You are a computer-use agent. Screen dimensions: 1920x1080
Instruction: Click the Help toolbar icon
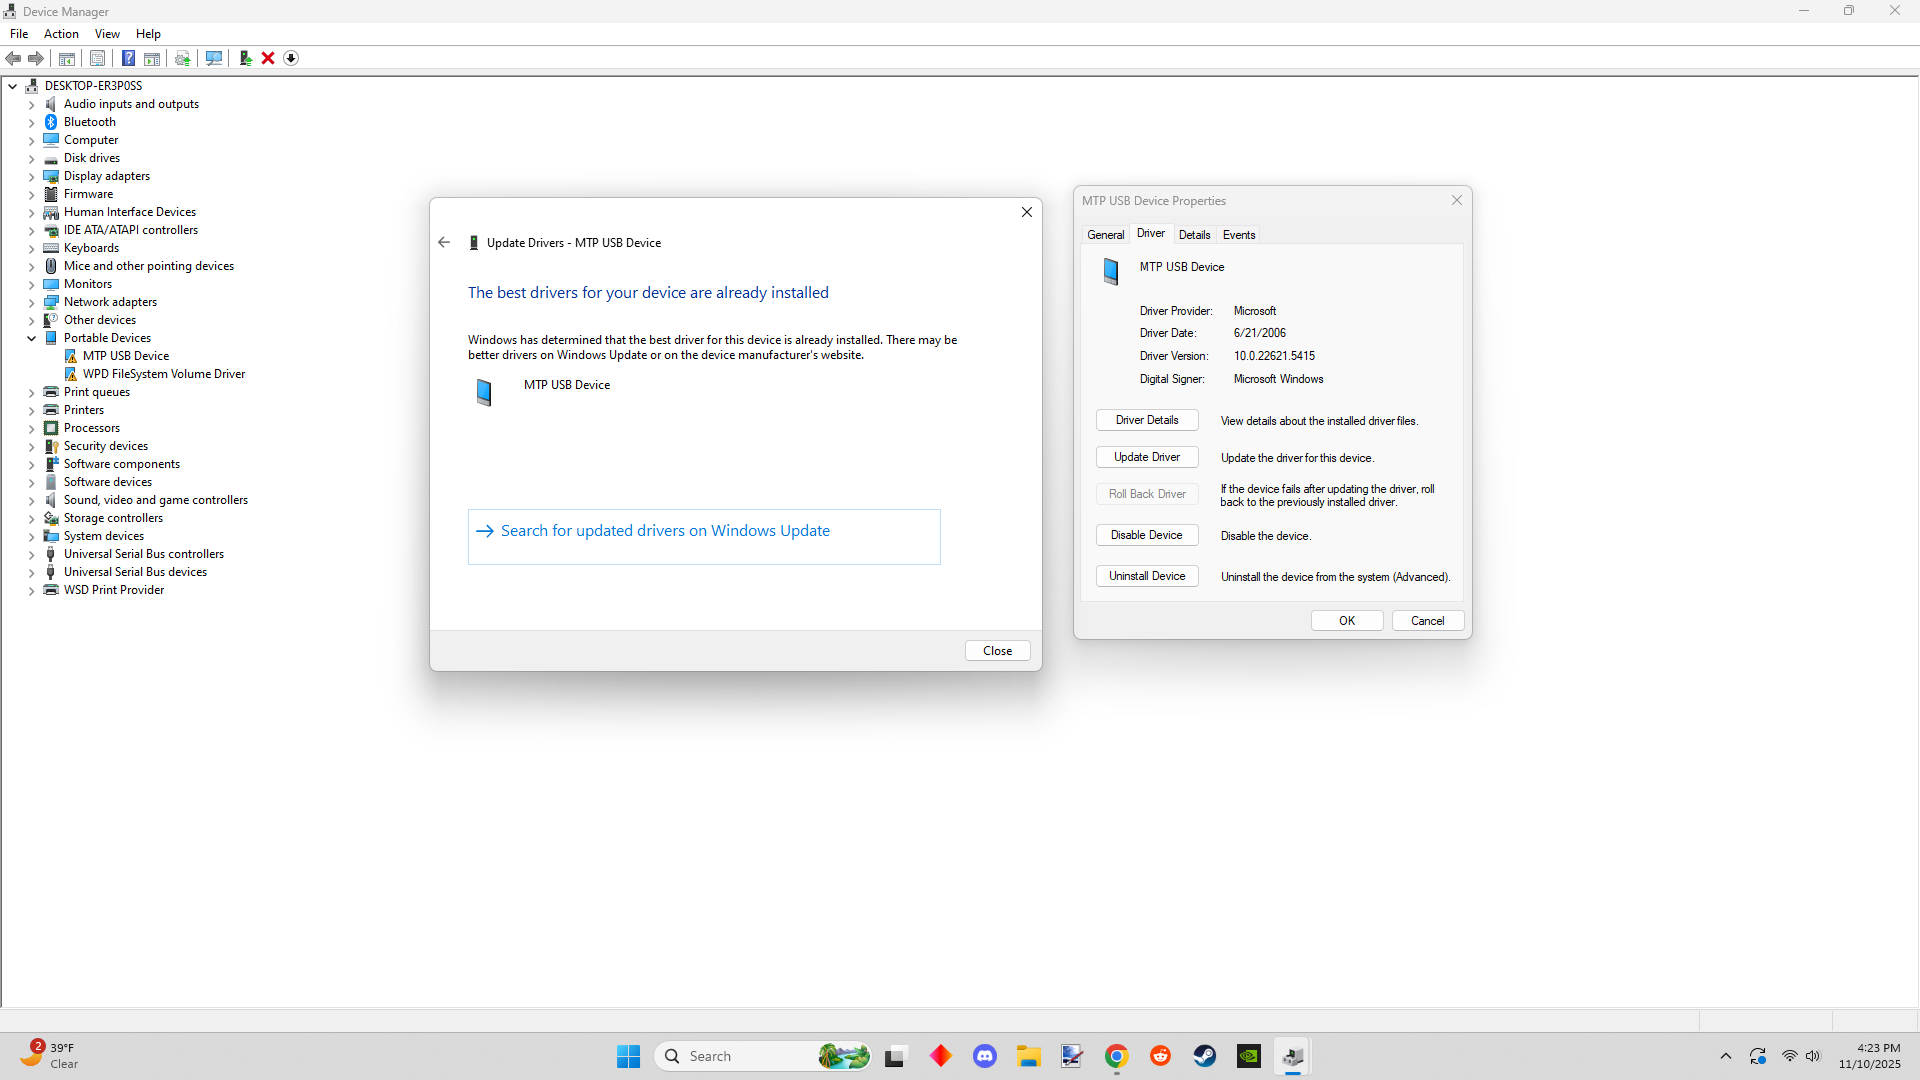[128, 58]
